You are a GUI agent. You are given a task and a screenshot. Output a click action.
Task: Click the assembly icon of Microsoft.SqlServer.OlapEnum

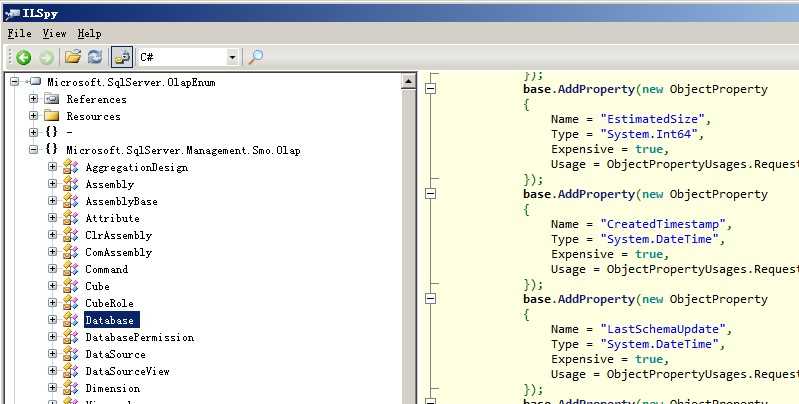click(x=34, y=82)
